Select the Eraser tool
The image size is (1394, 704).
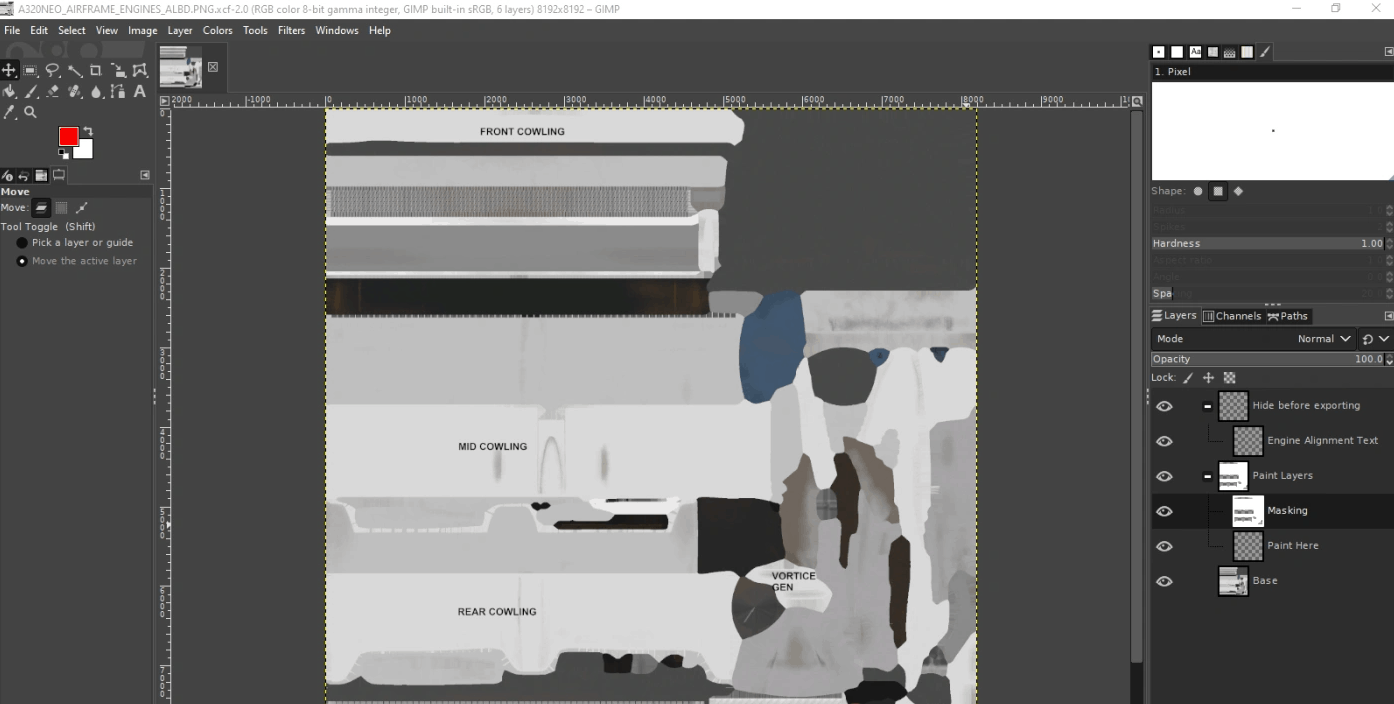[x=53, y=92]
